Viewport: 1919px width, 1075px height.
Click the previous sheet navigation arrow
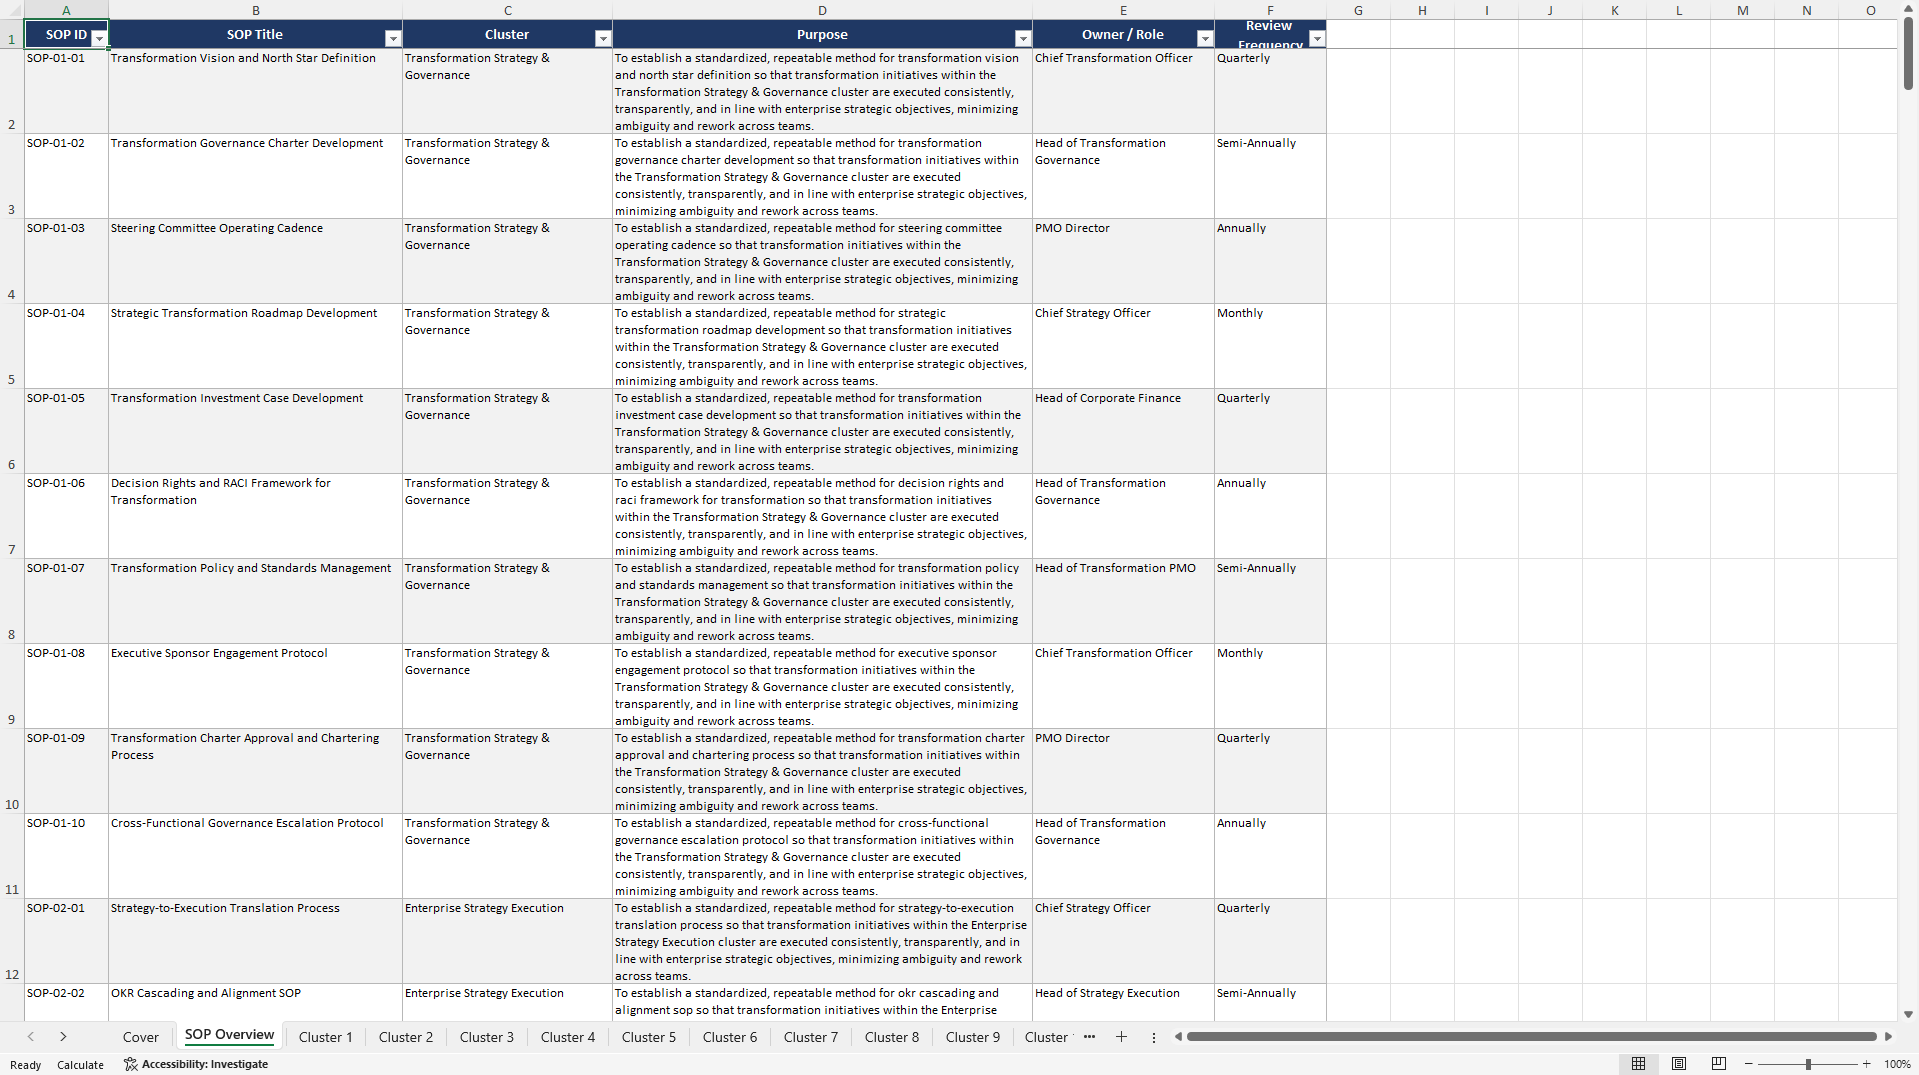tap(31, 1037)
